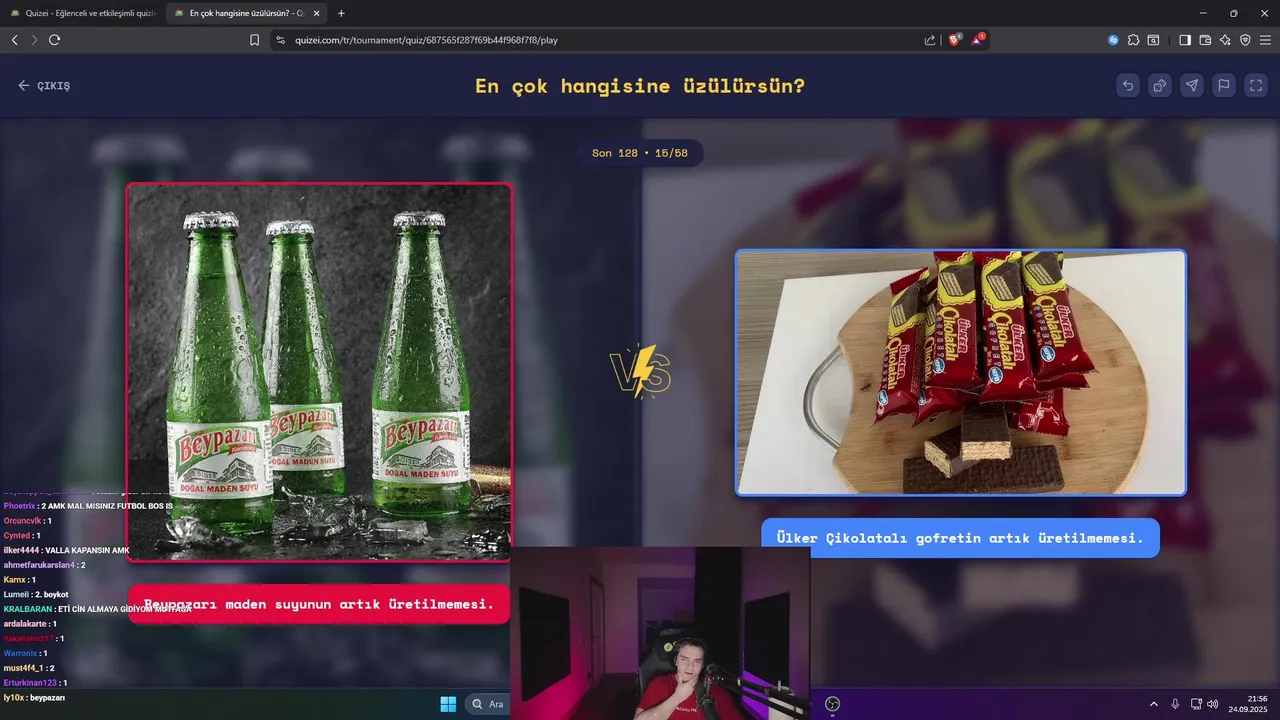Click the Shazam extension icon
The image size is (1280, 720).
tap(1113, 40)
